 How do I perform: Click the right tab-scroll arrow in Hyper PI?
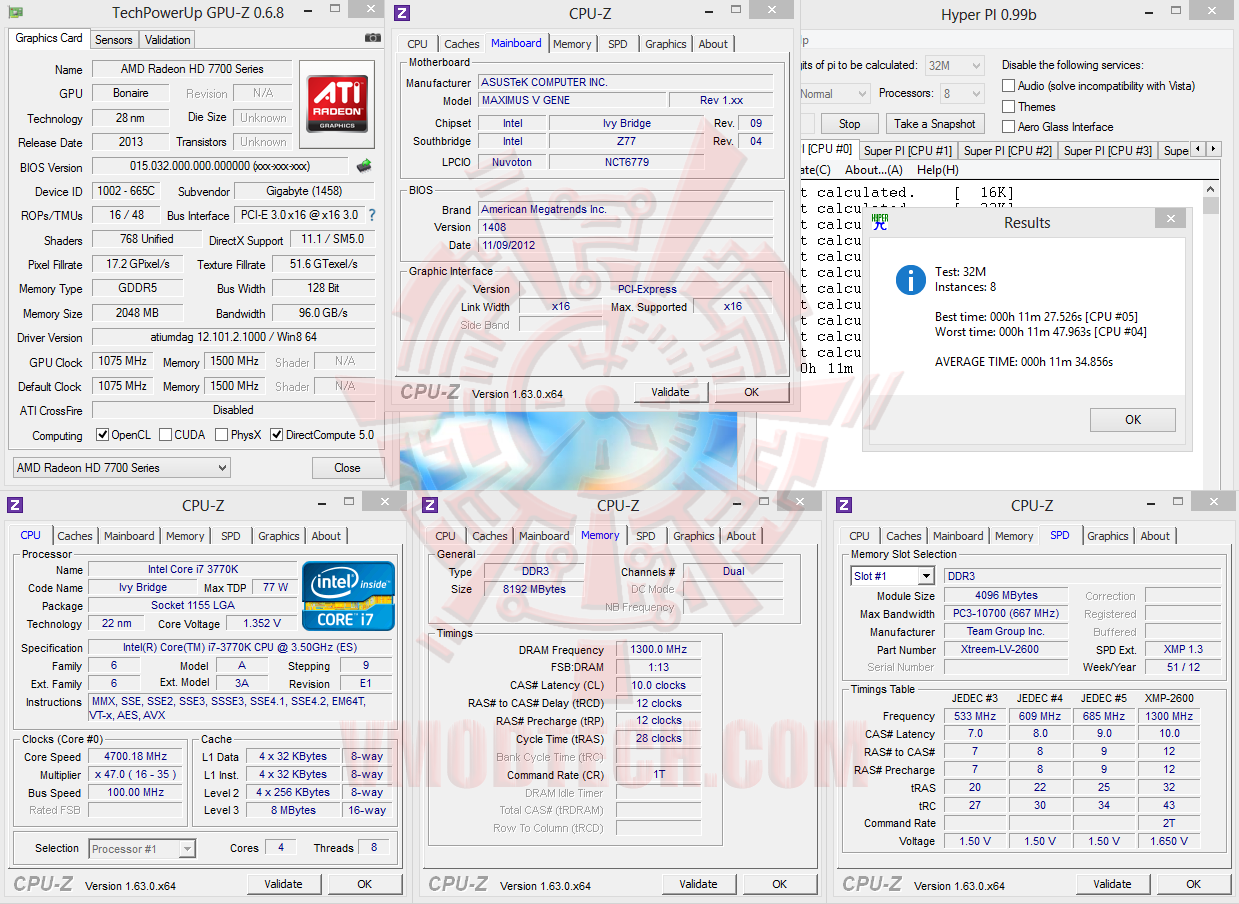point(1213,149)
